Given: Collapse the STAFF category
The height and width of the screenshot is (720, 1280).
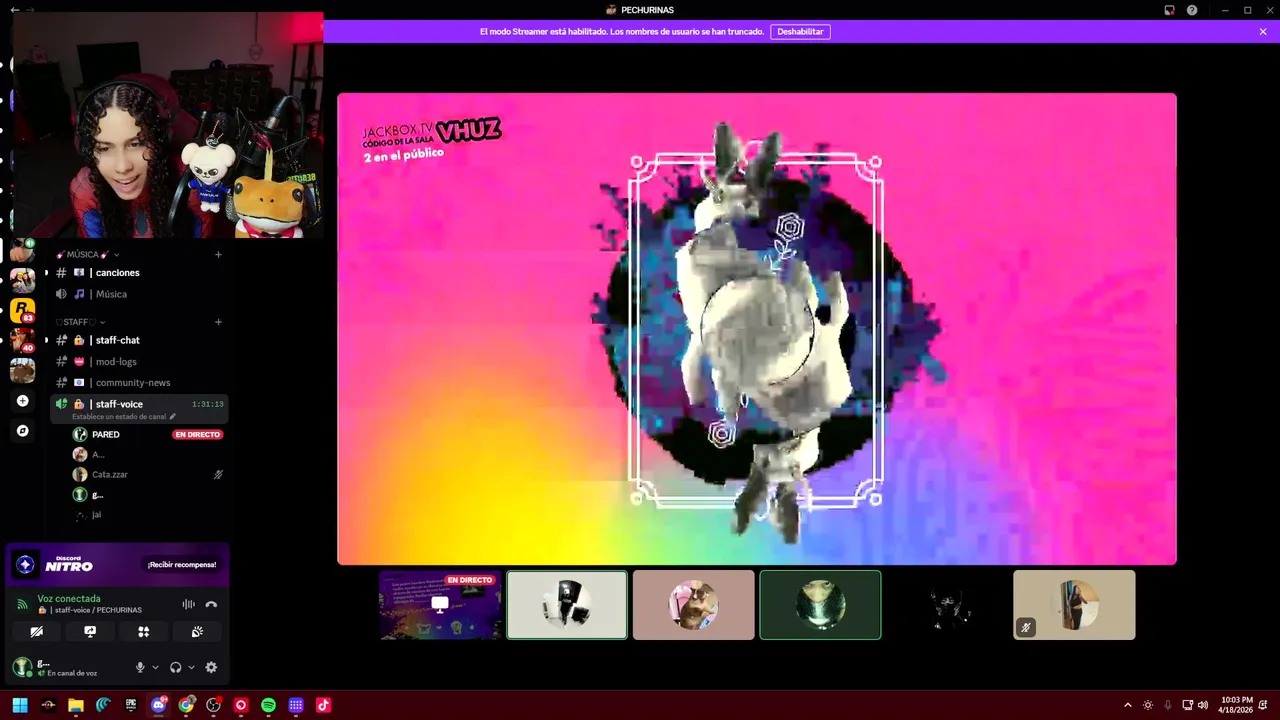Looking at the screenshot, I should tap(80, 322).
